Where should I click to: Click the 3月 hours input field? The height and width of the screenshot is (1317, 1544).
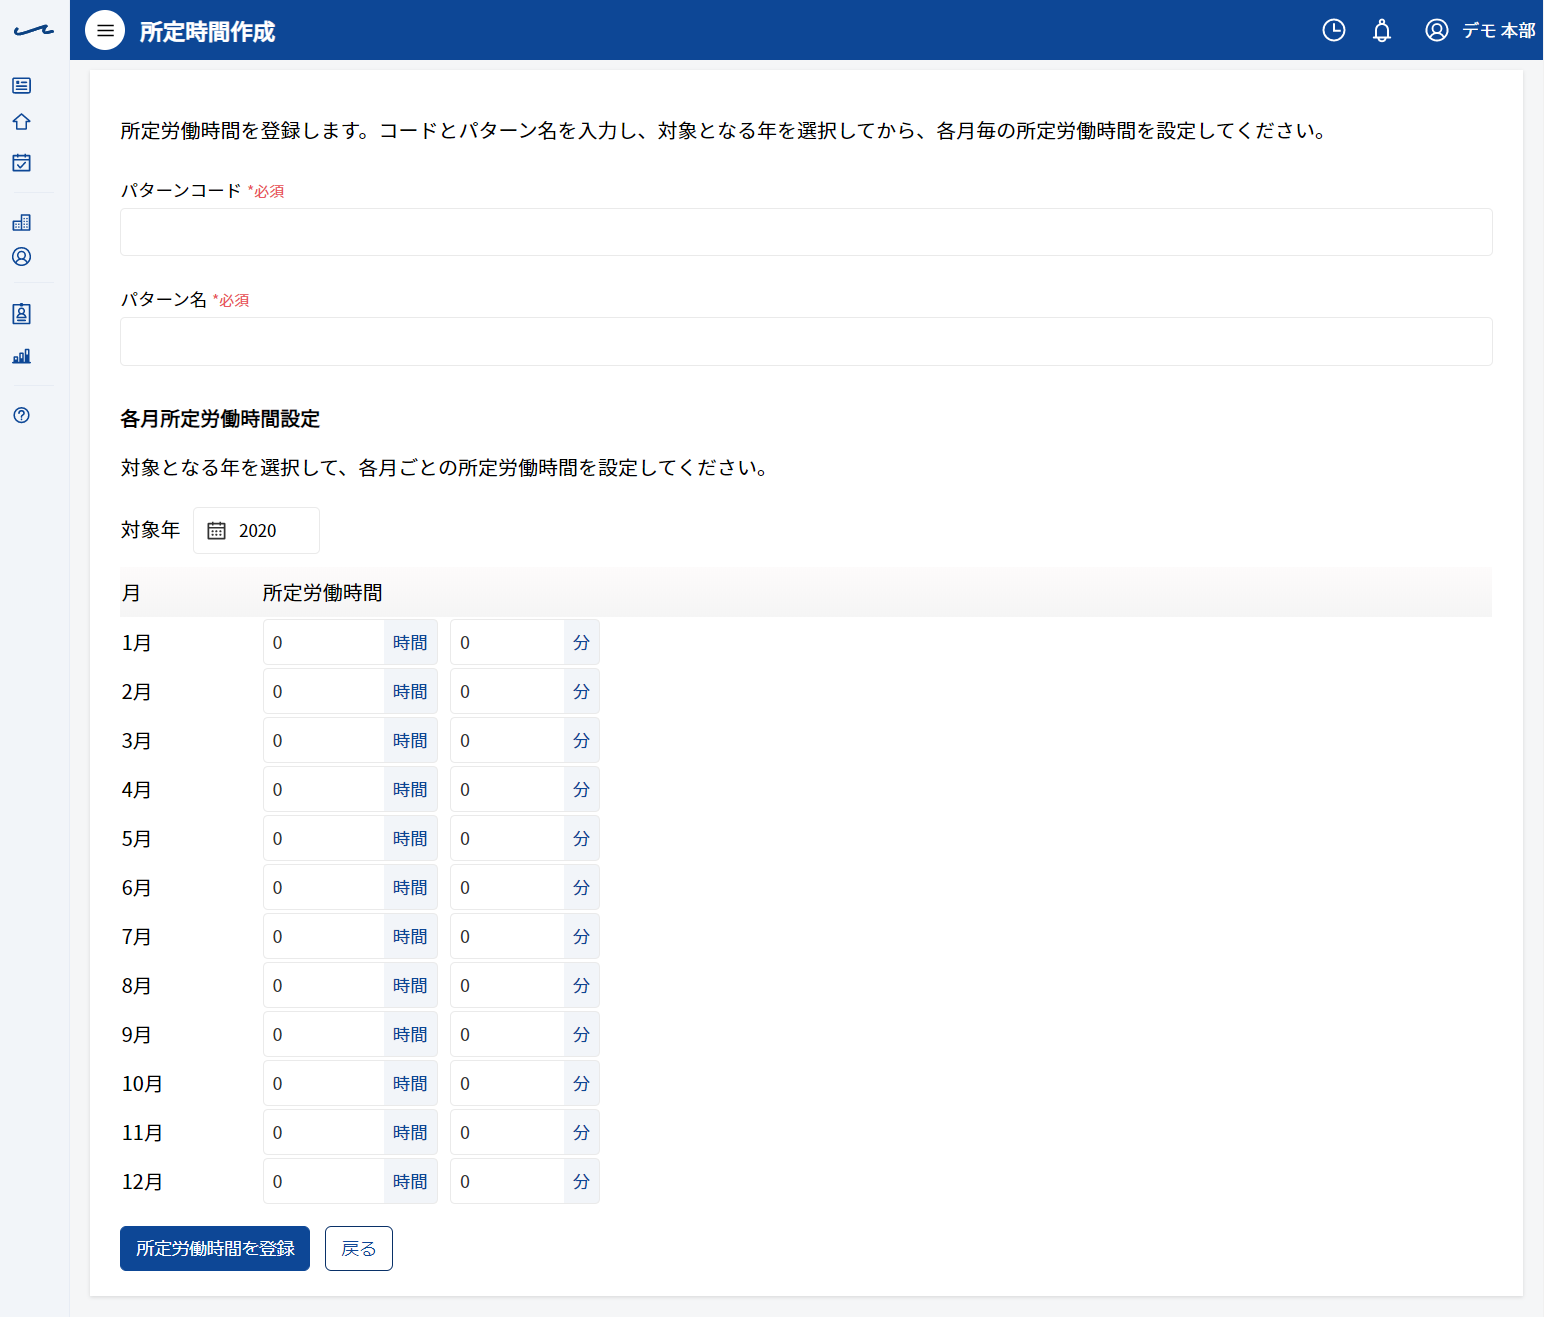(324, 740)
